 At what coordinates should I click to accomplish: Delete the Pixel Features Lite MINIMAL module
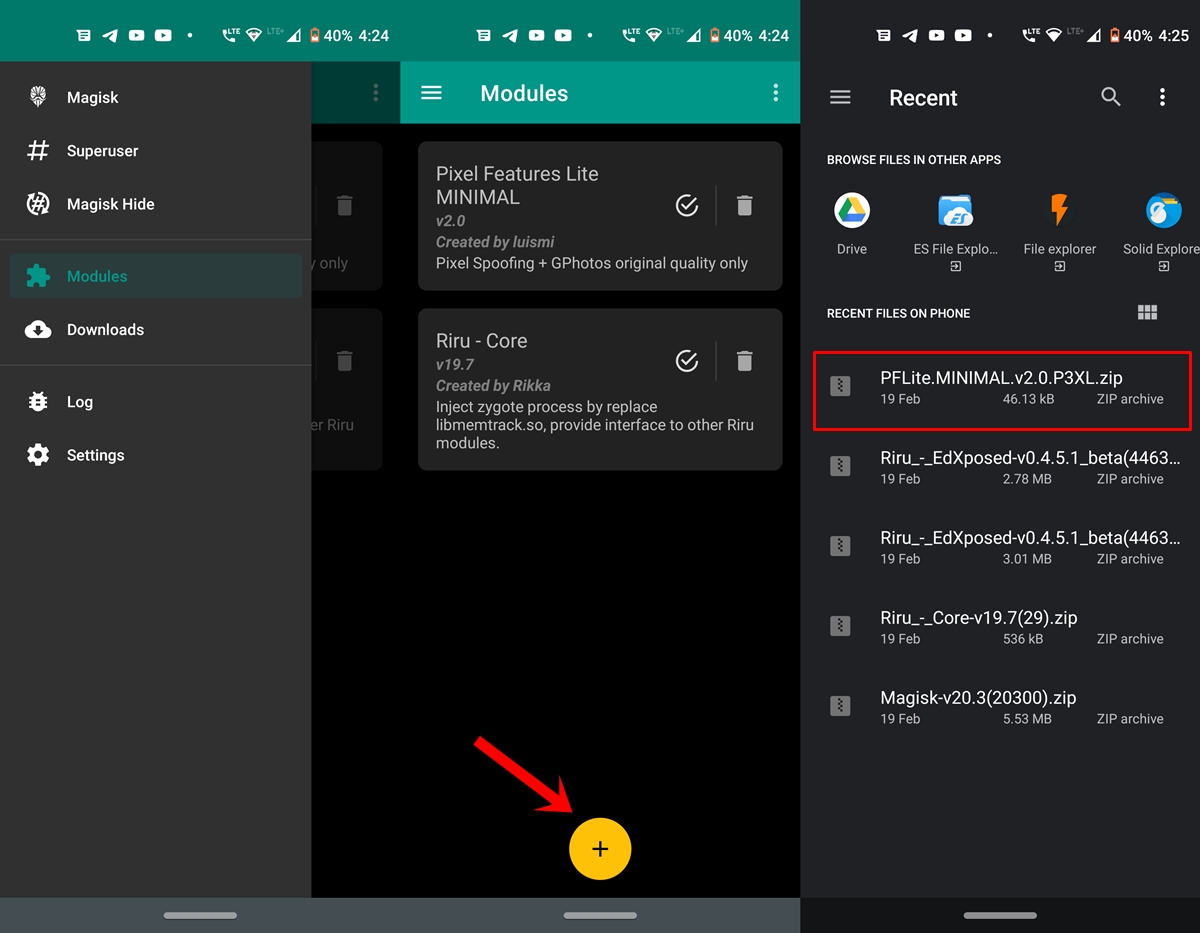coord(744,206)
